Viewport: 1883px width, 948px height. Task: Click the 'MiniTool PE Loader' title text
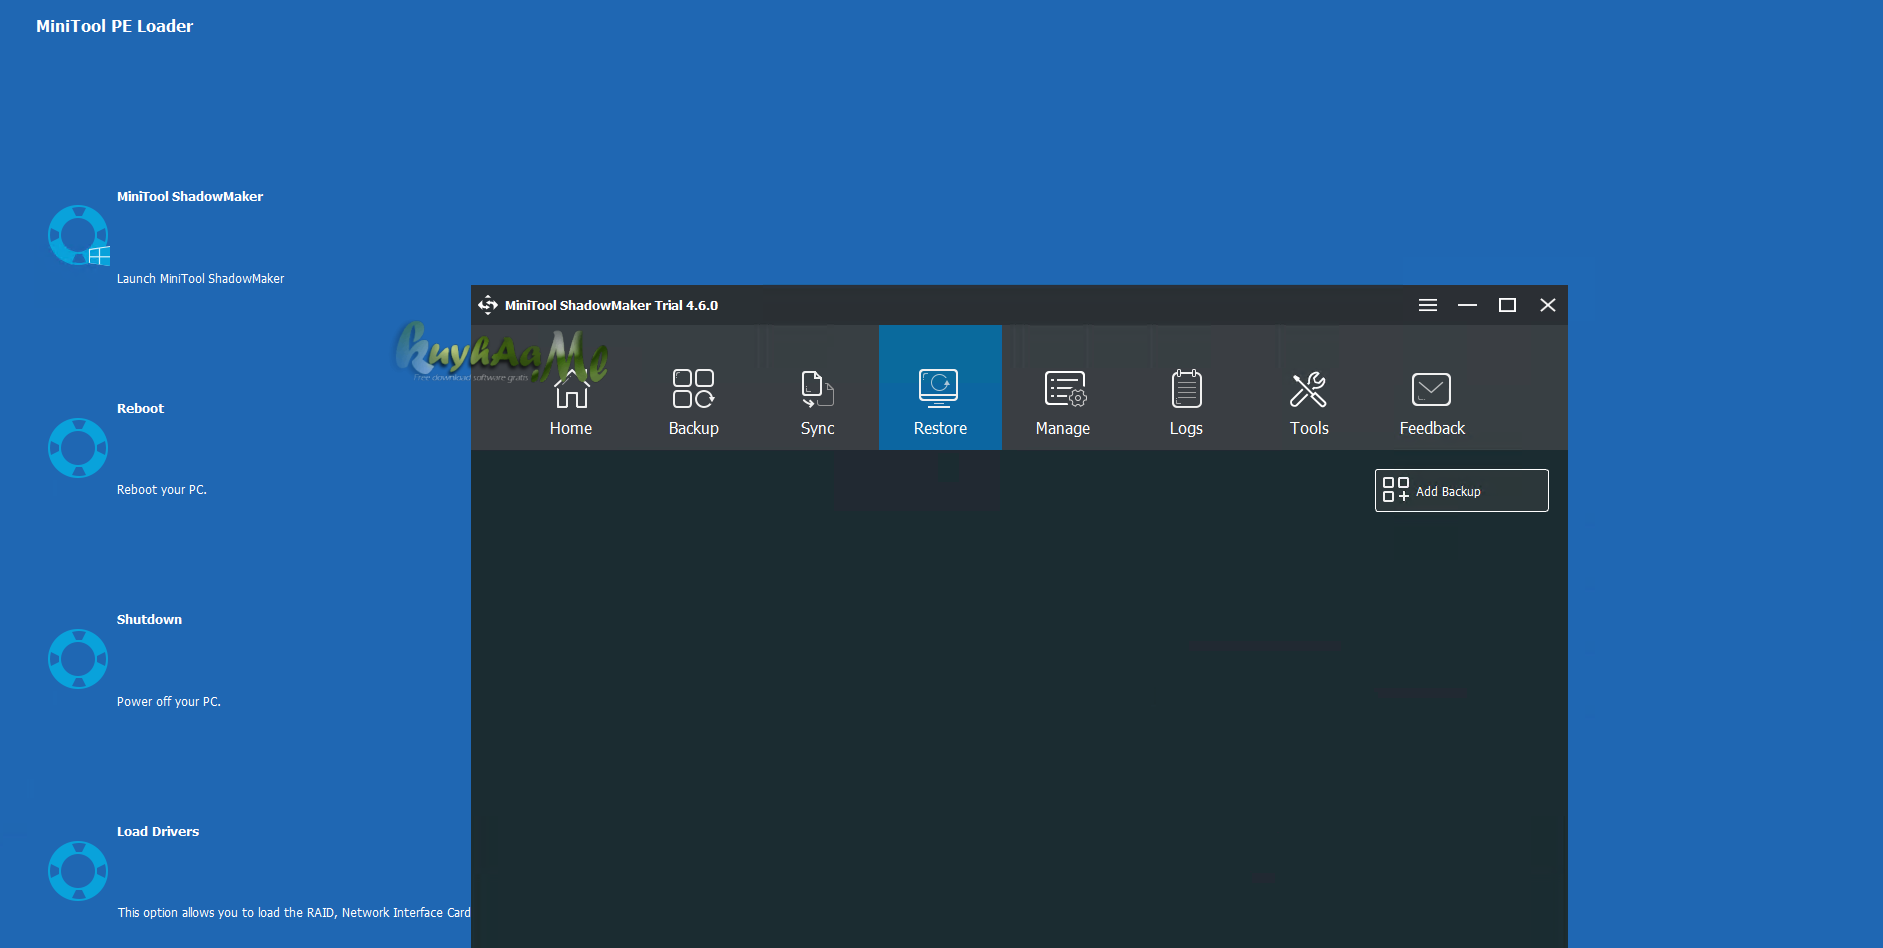point(114,26)
